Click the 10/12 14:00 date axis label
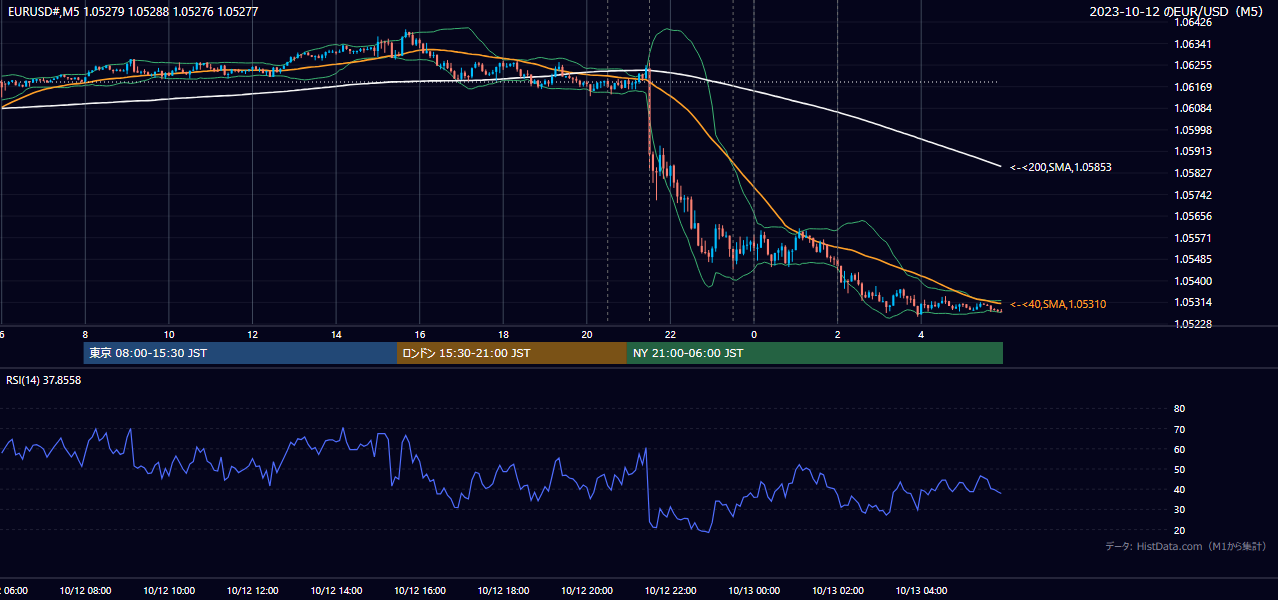Viewport: 1278px width, 600px height. coord(336,591)
